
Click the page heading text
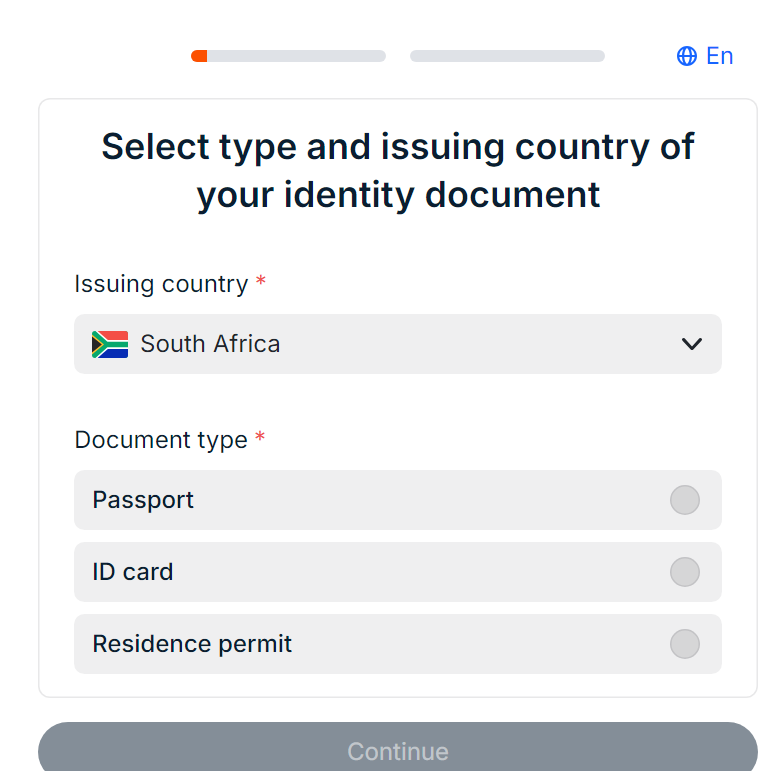tap(398, 171)
